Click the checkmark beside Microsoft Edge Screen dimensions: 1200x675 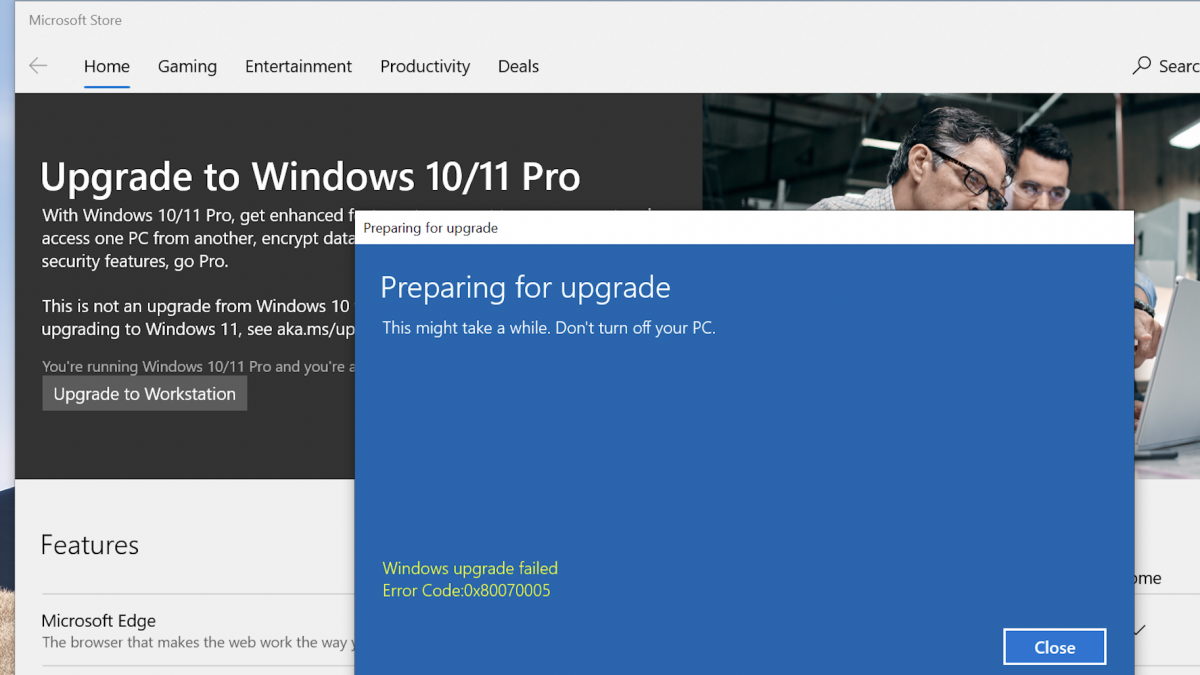(x=1139, y=629)
